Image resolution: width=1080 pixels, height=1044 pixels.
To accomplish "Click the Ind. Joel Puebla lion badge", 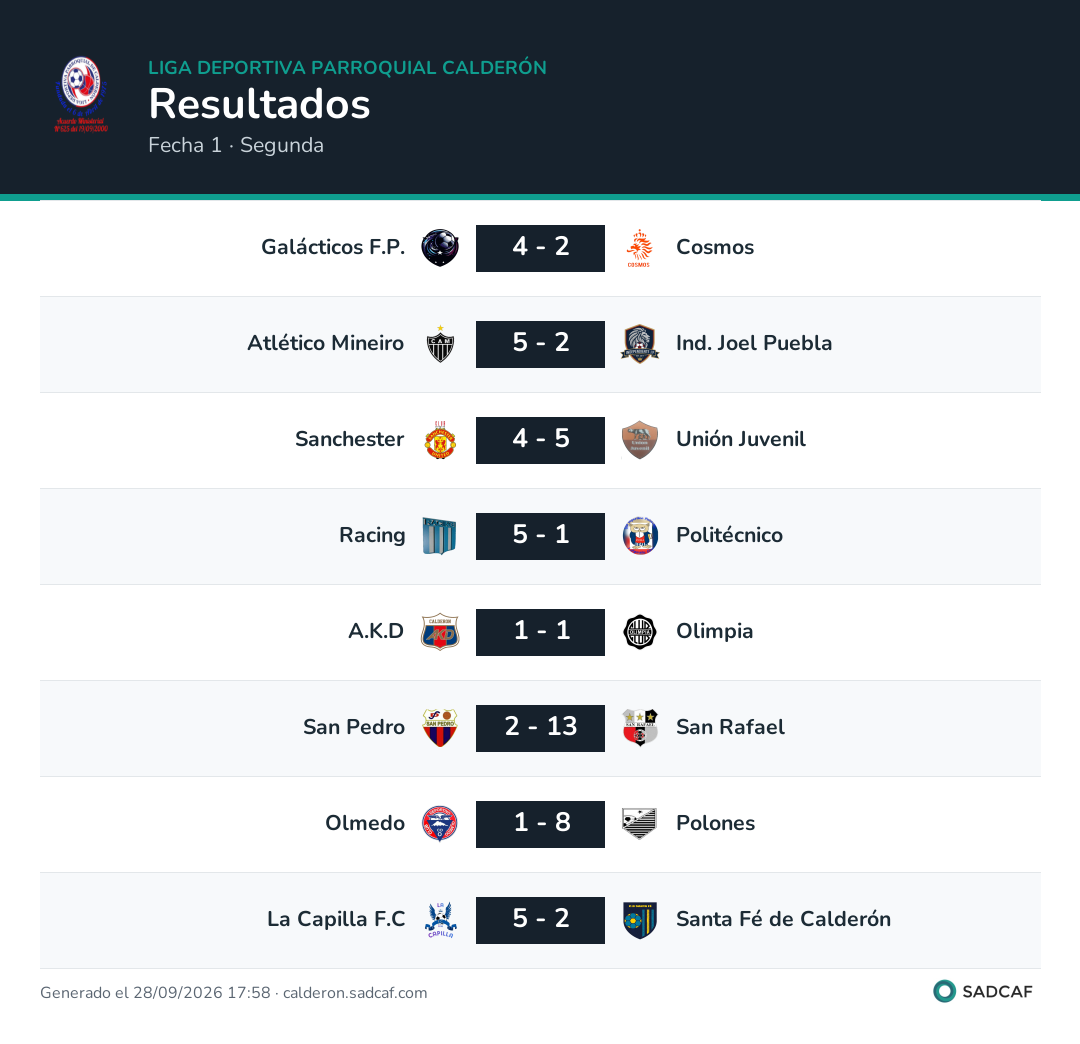I will click(640, 344).
